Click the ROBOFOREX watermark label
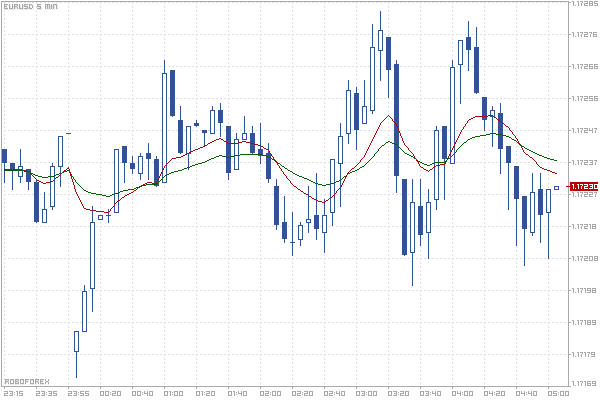The height and width of the screenshot is (400, 600). click(27, 381)
